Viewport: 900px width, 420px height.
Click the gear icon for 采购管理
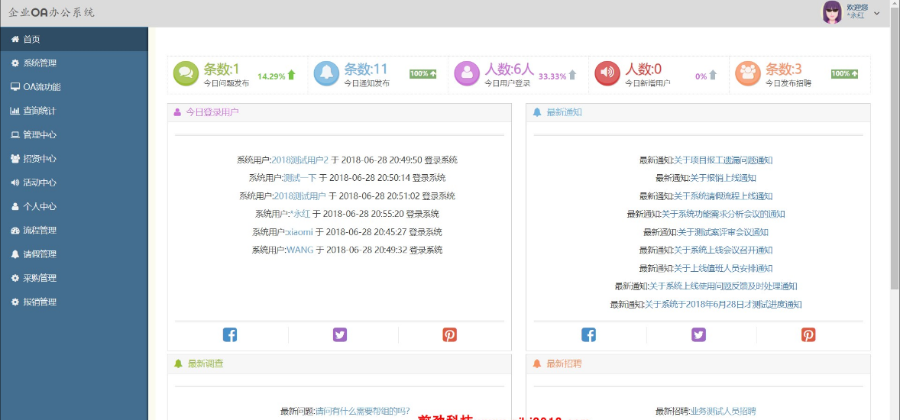15,278
